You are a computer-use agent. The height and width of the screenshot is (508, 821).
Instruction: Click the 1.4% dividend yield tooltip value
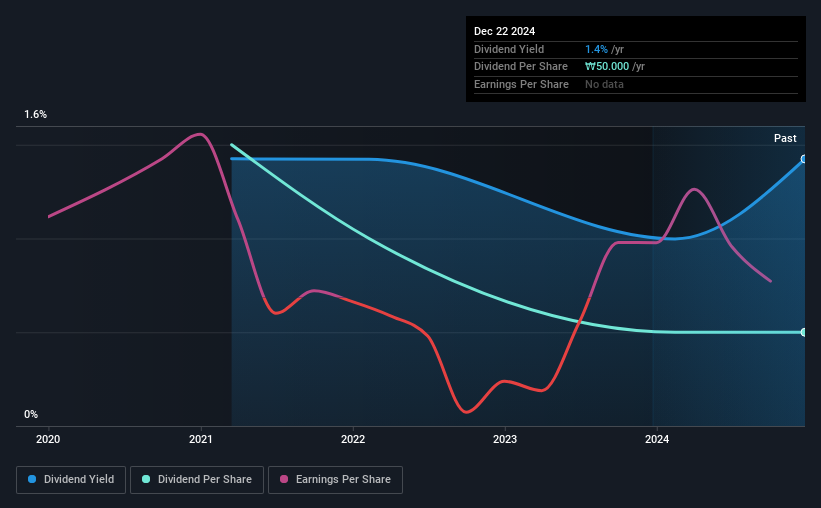click(596, 49)
